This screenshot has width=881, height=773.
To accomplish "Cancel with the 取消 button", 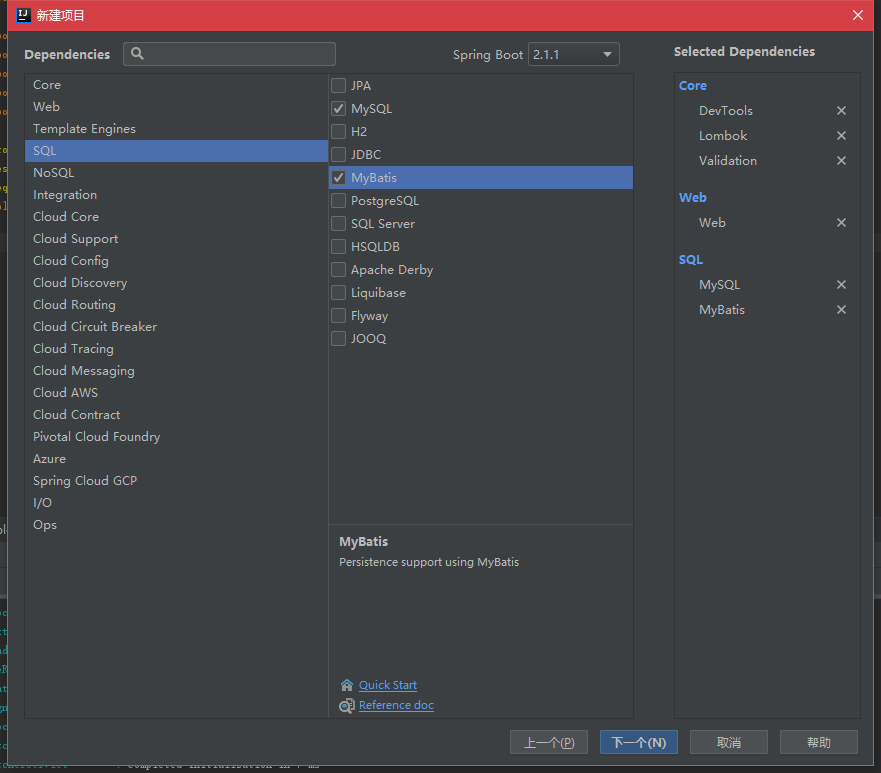I will tap(729, 742).
